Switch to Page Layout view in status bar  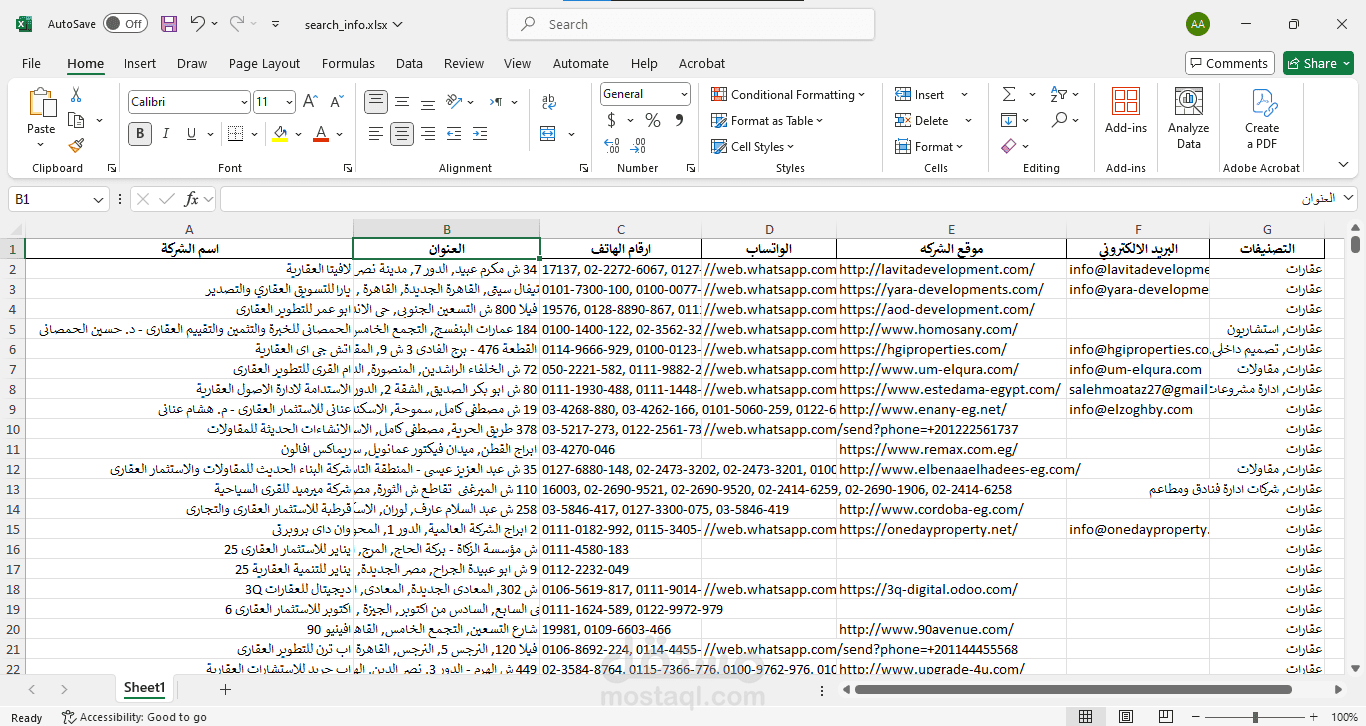(x=1124, y=717)
